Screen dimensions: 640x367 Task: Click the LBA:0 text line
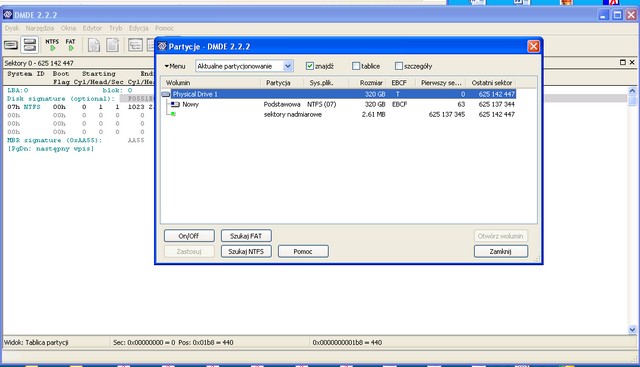point(18,90)
